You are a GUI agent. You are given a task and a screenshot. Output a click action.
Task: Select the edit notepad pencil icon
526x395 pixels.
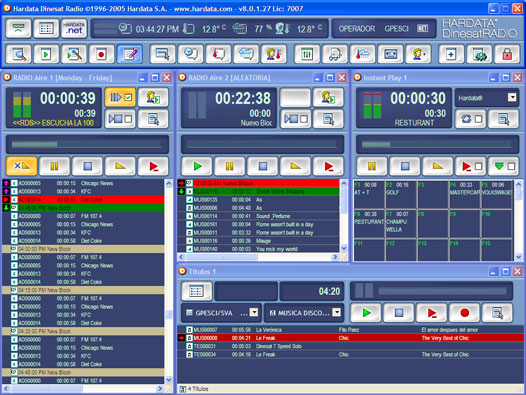tap(129, 54)
